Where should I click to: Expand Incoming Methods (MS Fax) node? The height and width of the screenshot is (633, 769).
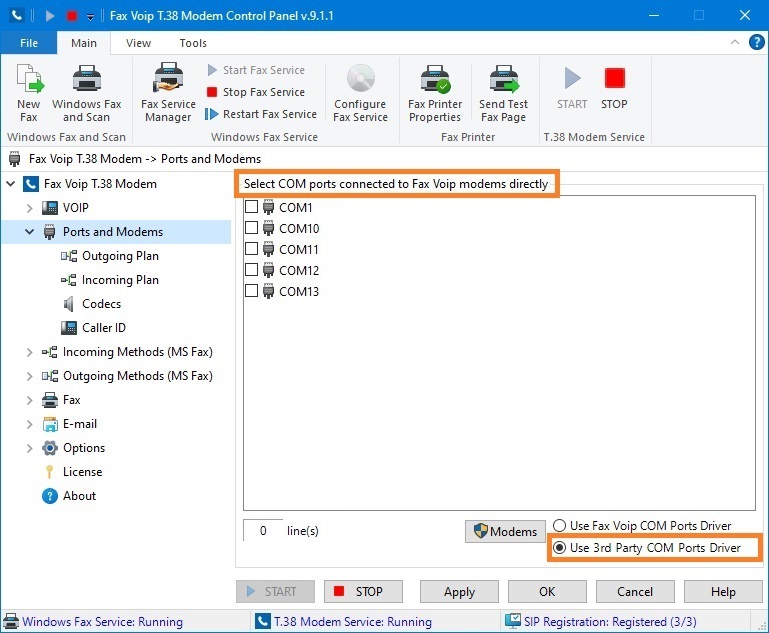(x=29, y=352)
